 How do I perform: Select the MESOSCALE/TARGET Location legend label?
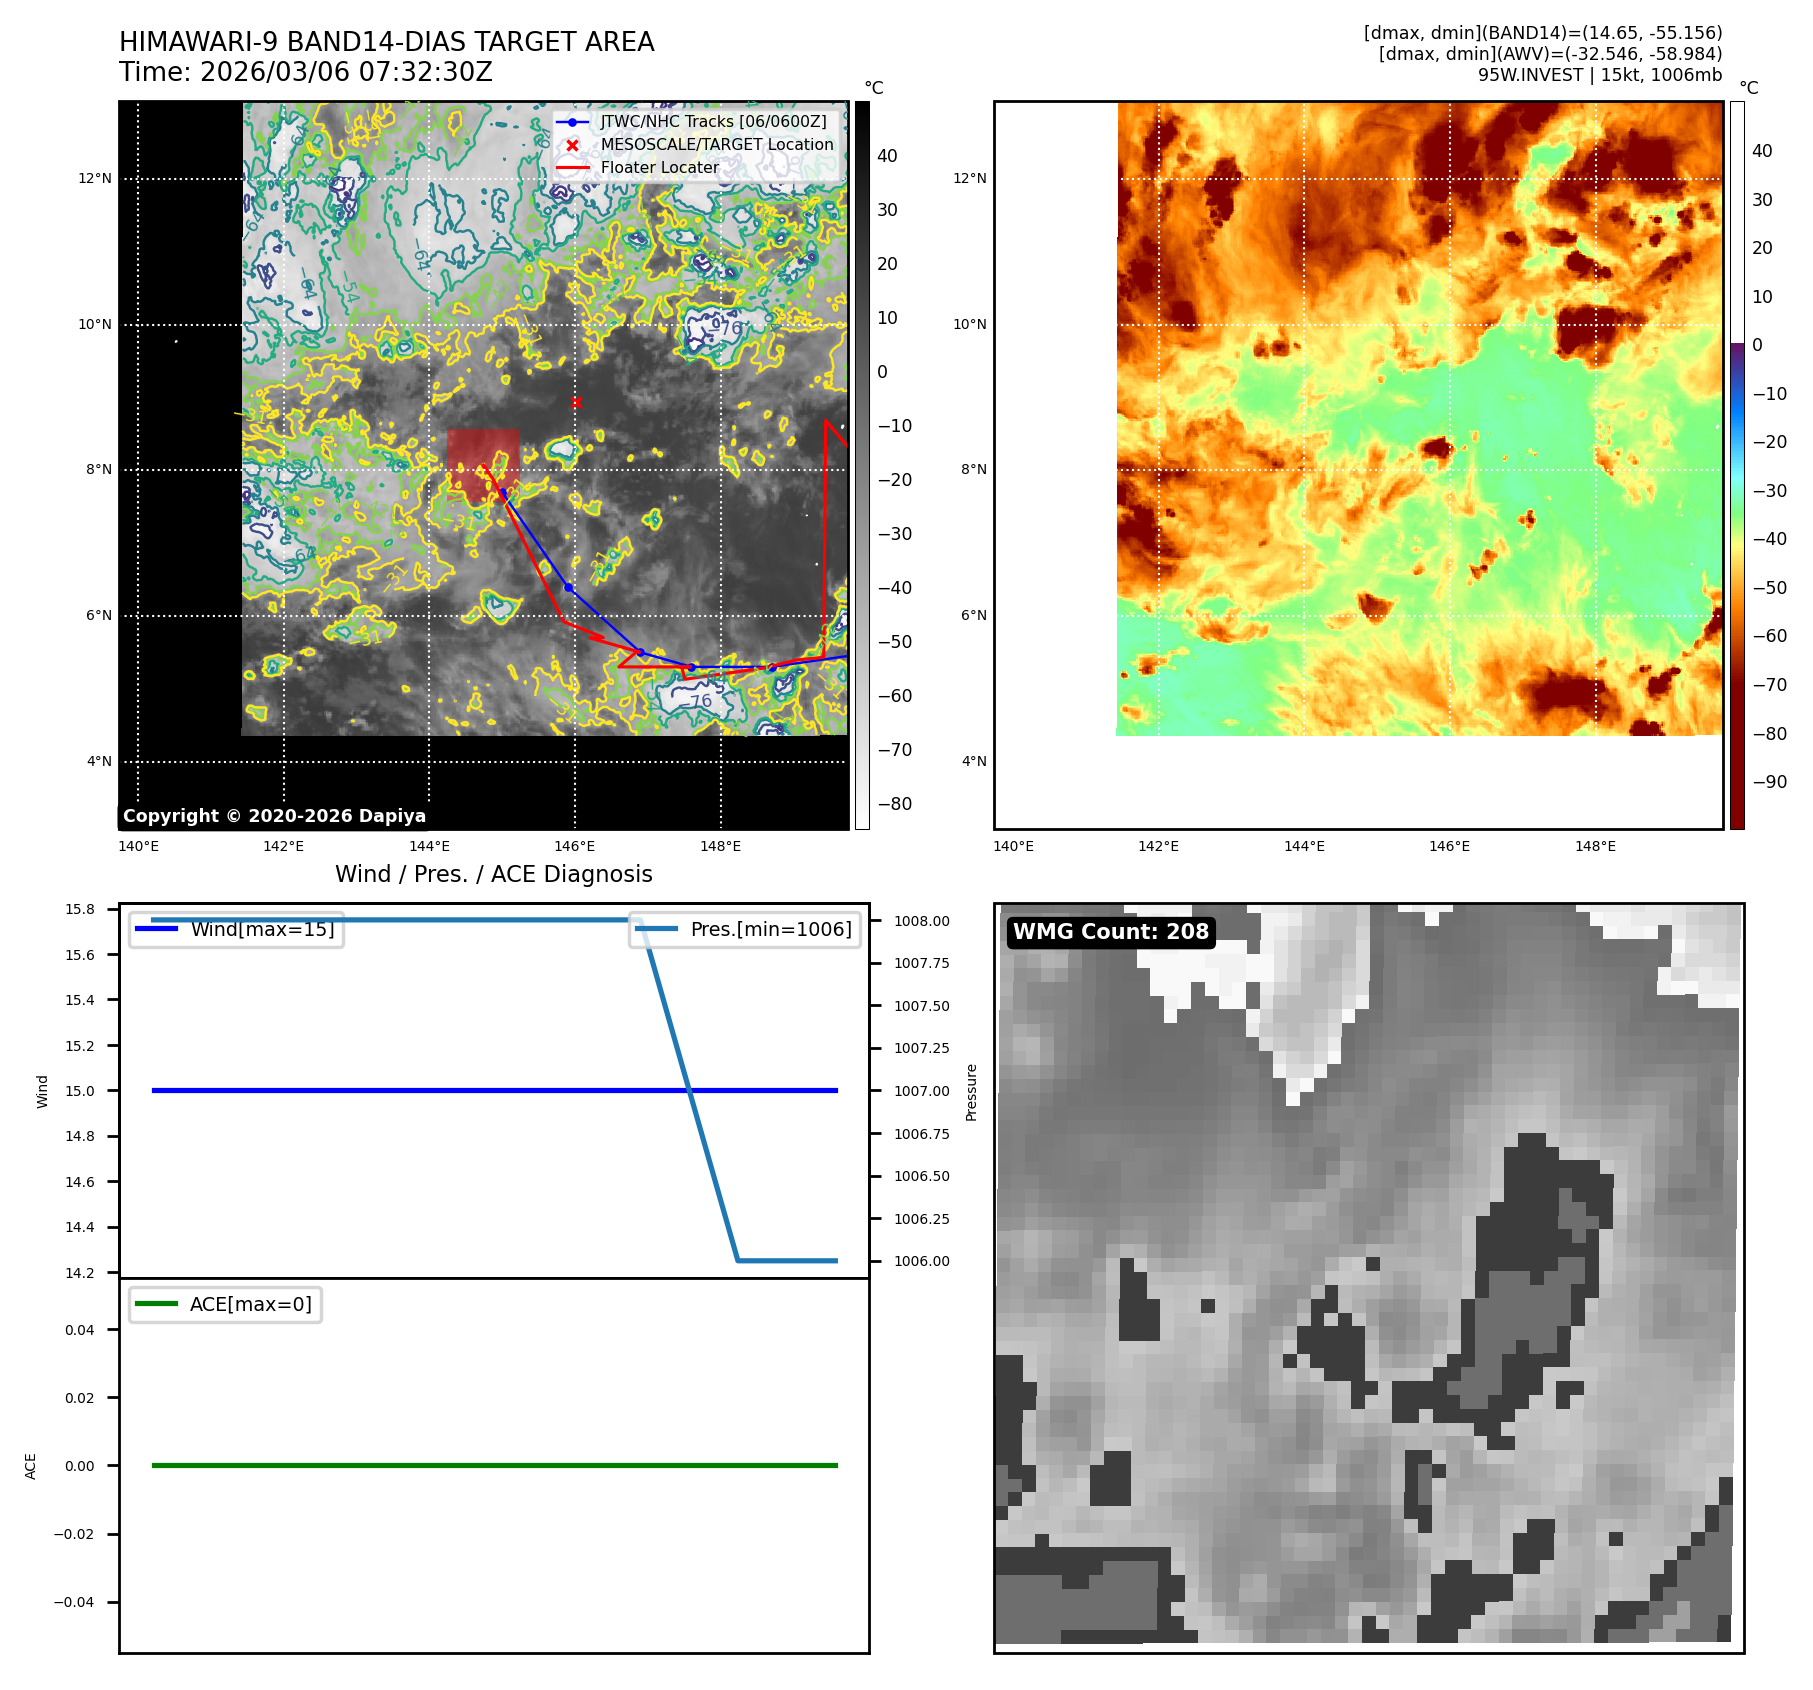click(717, 145)
